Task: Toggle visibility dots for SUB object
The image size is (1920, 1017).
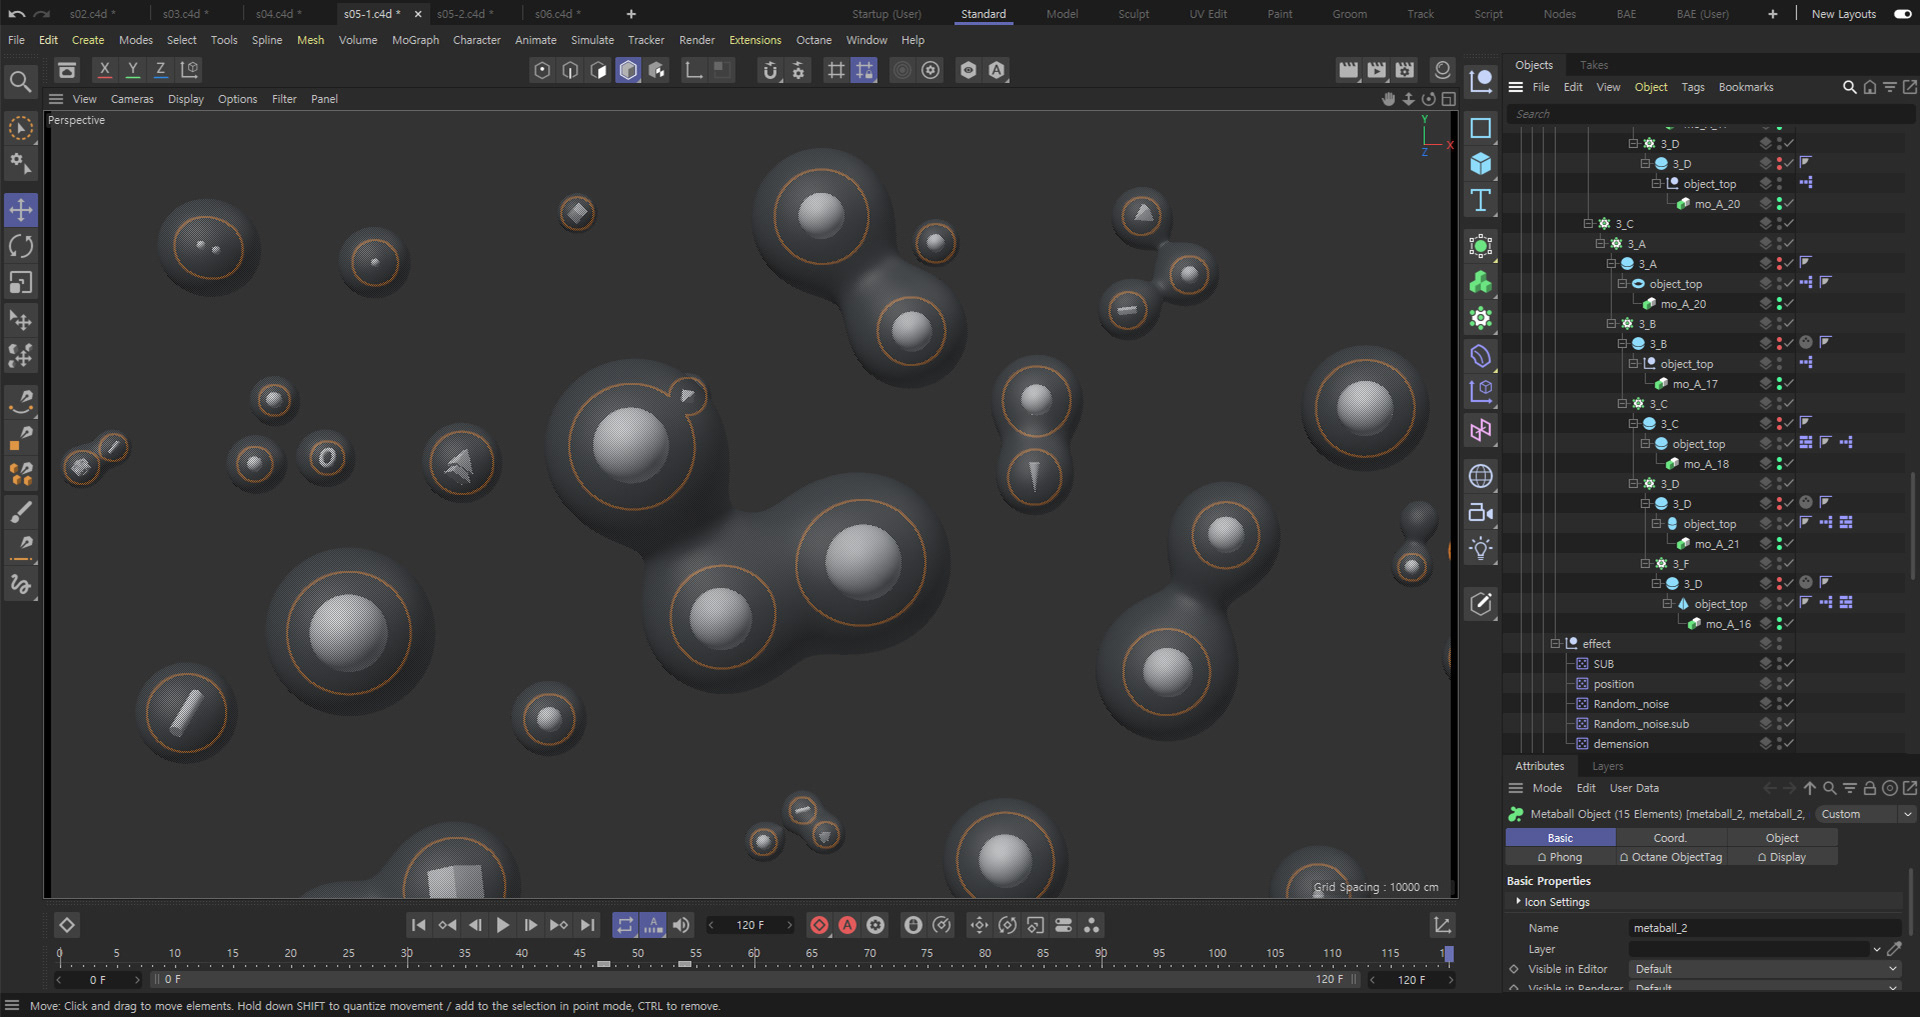Action: [x=1780, y=664]
